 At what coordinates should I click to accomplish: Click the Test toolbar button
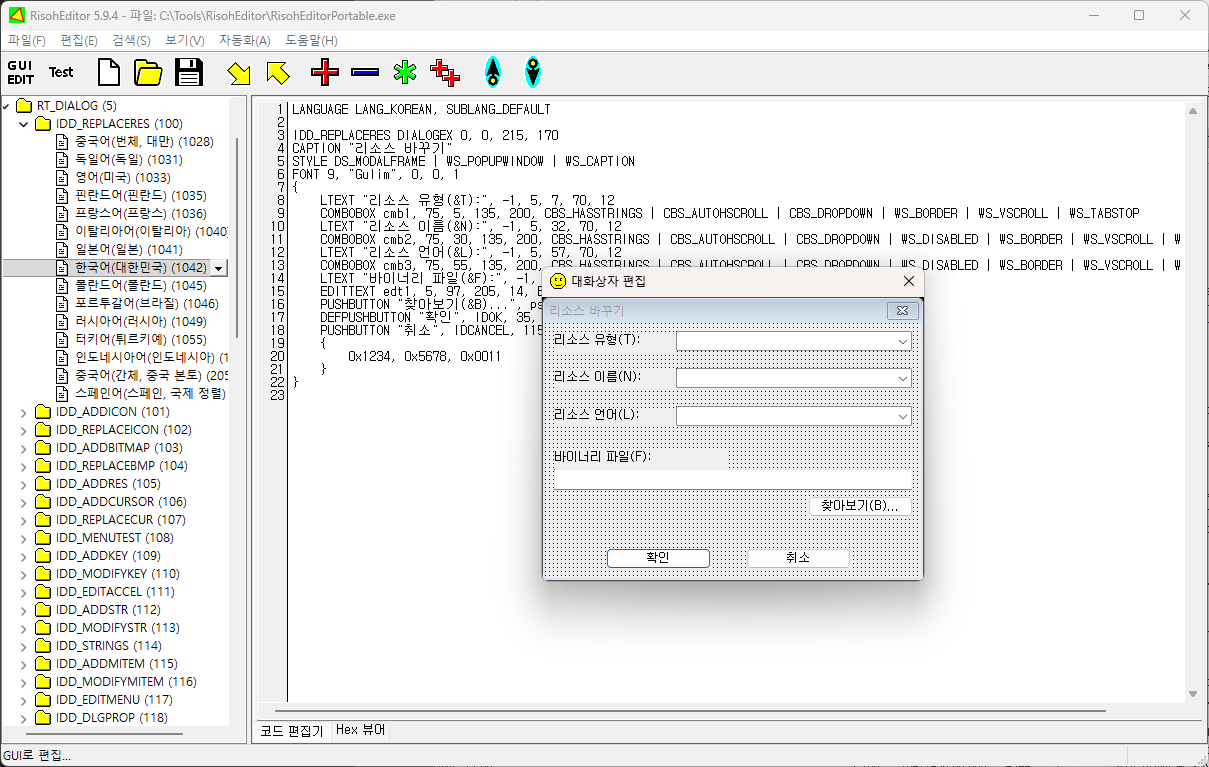click(61, 72)
